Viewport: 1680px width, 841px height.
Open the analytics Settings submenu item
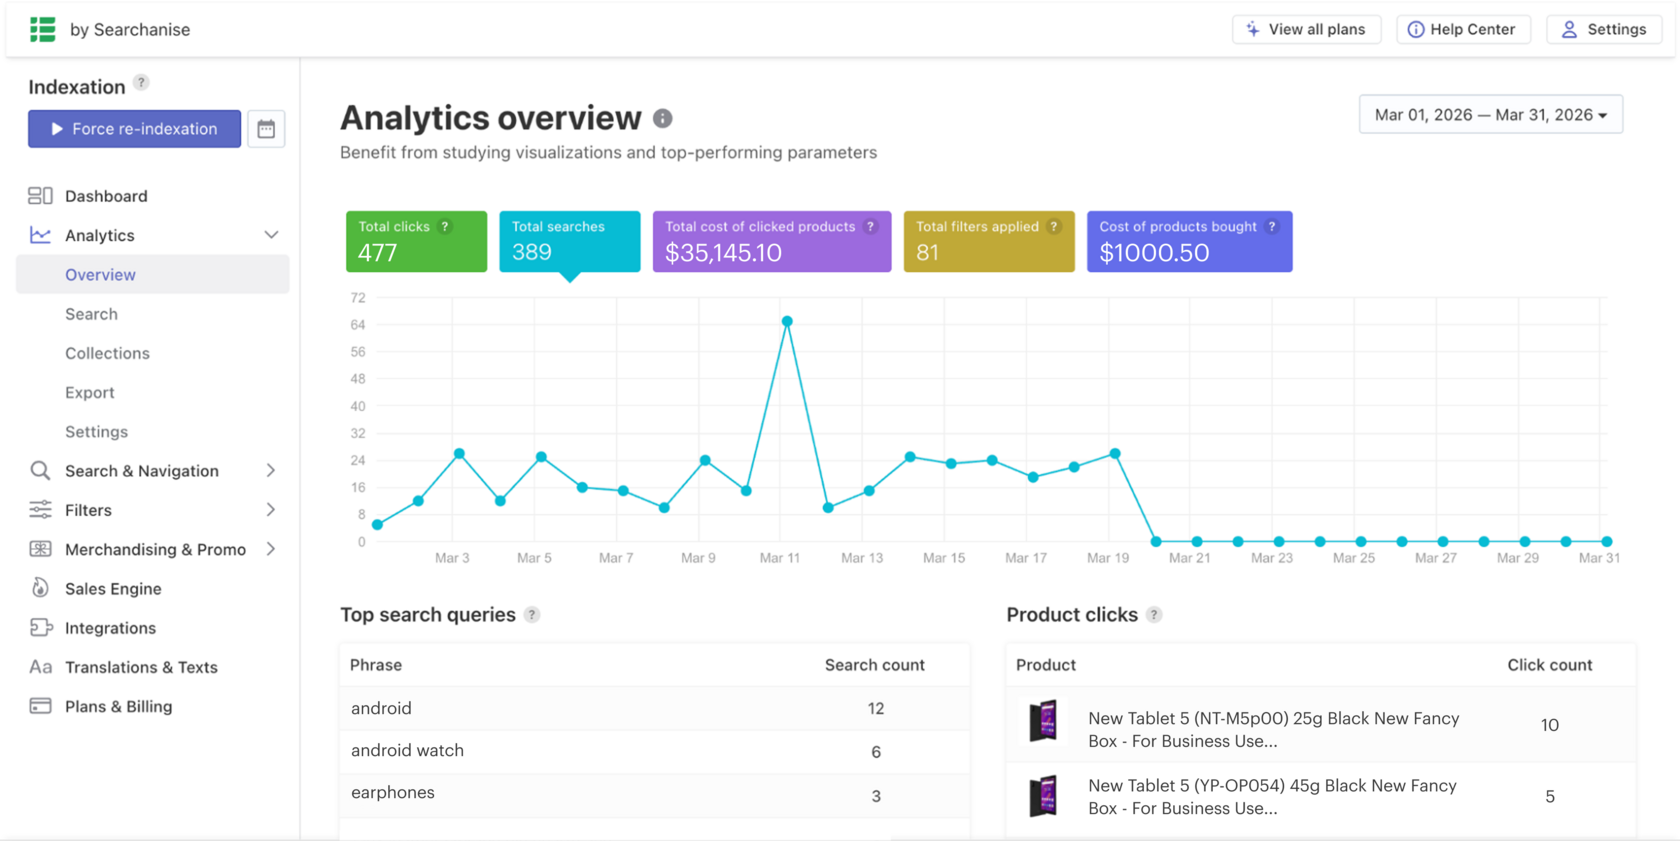(96, 432)
